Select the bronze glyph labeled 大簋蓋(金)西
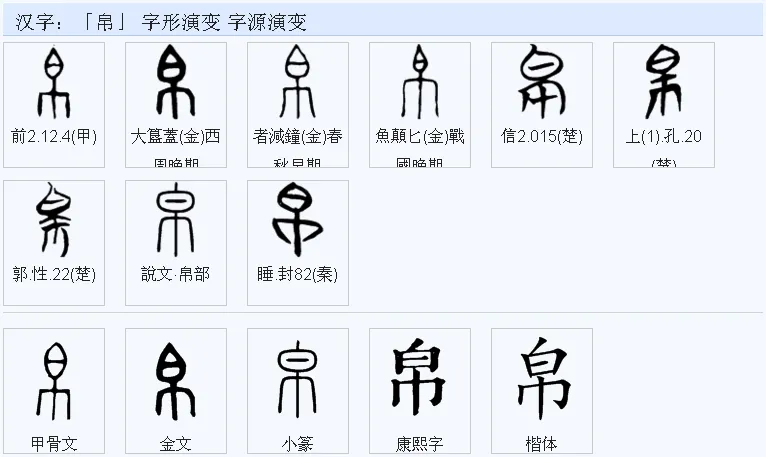Image resolution: width=766 pixels, height=457 pixels. [176, 82]
